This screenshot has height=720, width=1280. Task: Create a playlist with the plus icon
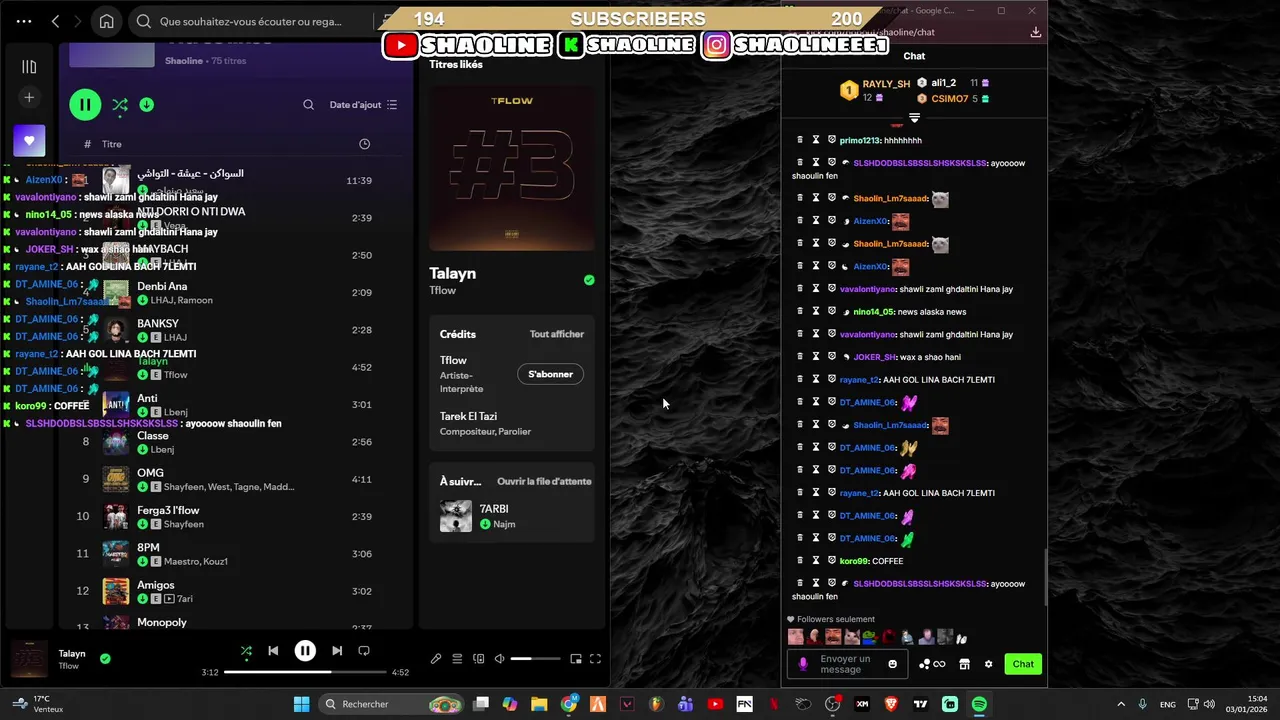pos(29,98)
